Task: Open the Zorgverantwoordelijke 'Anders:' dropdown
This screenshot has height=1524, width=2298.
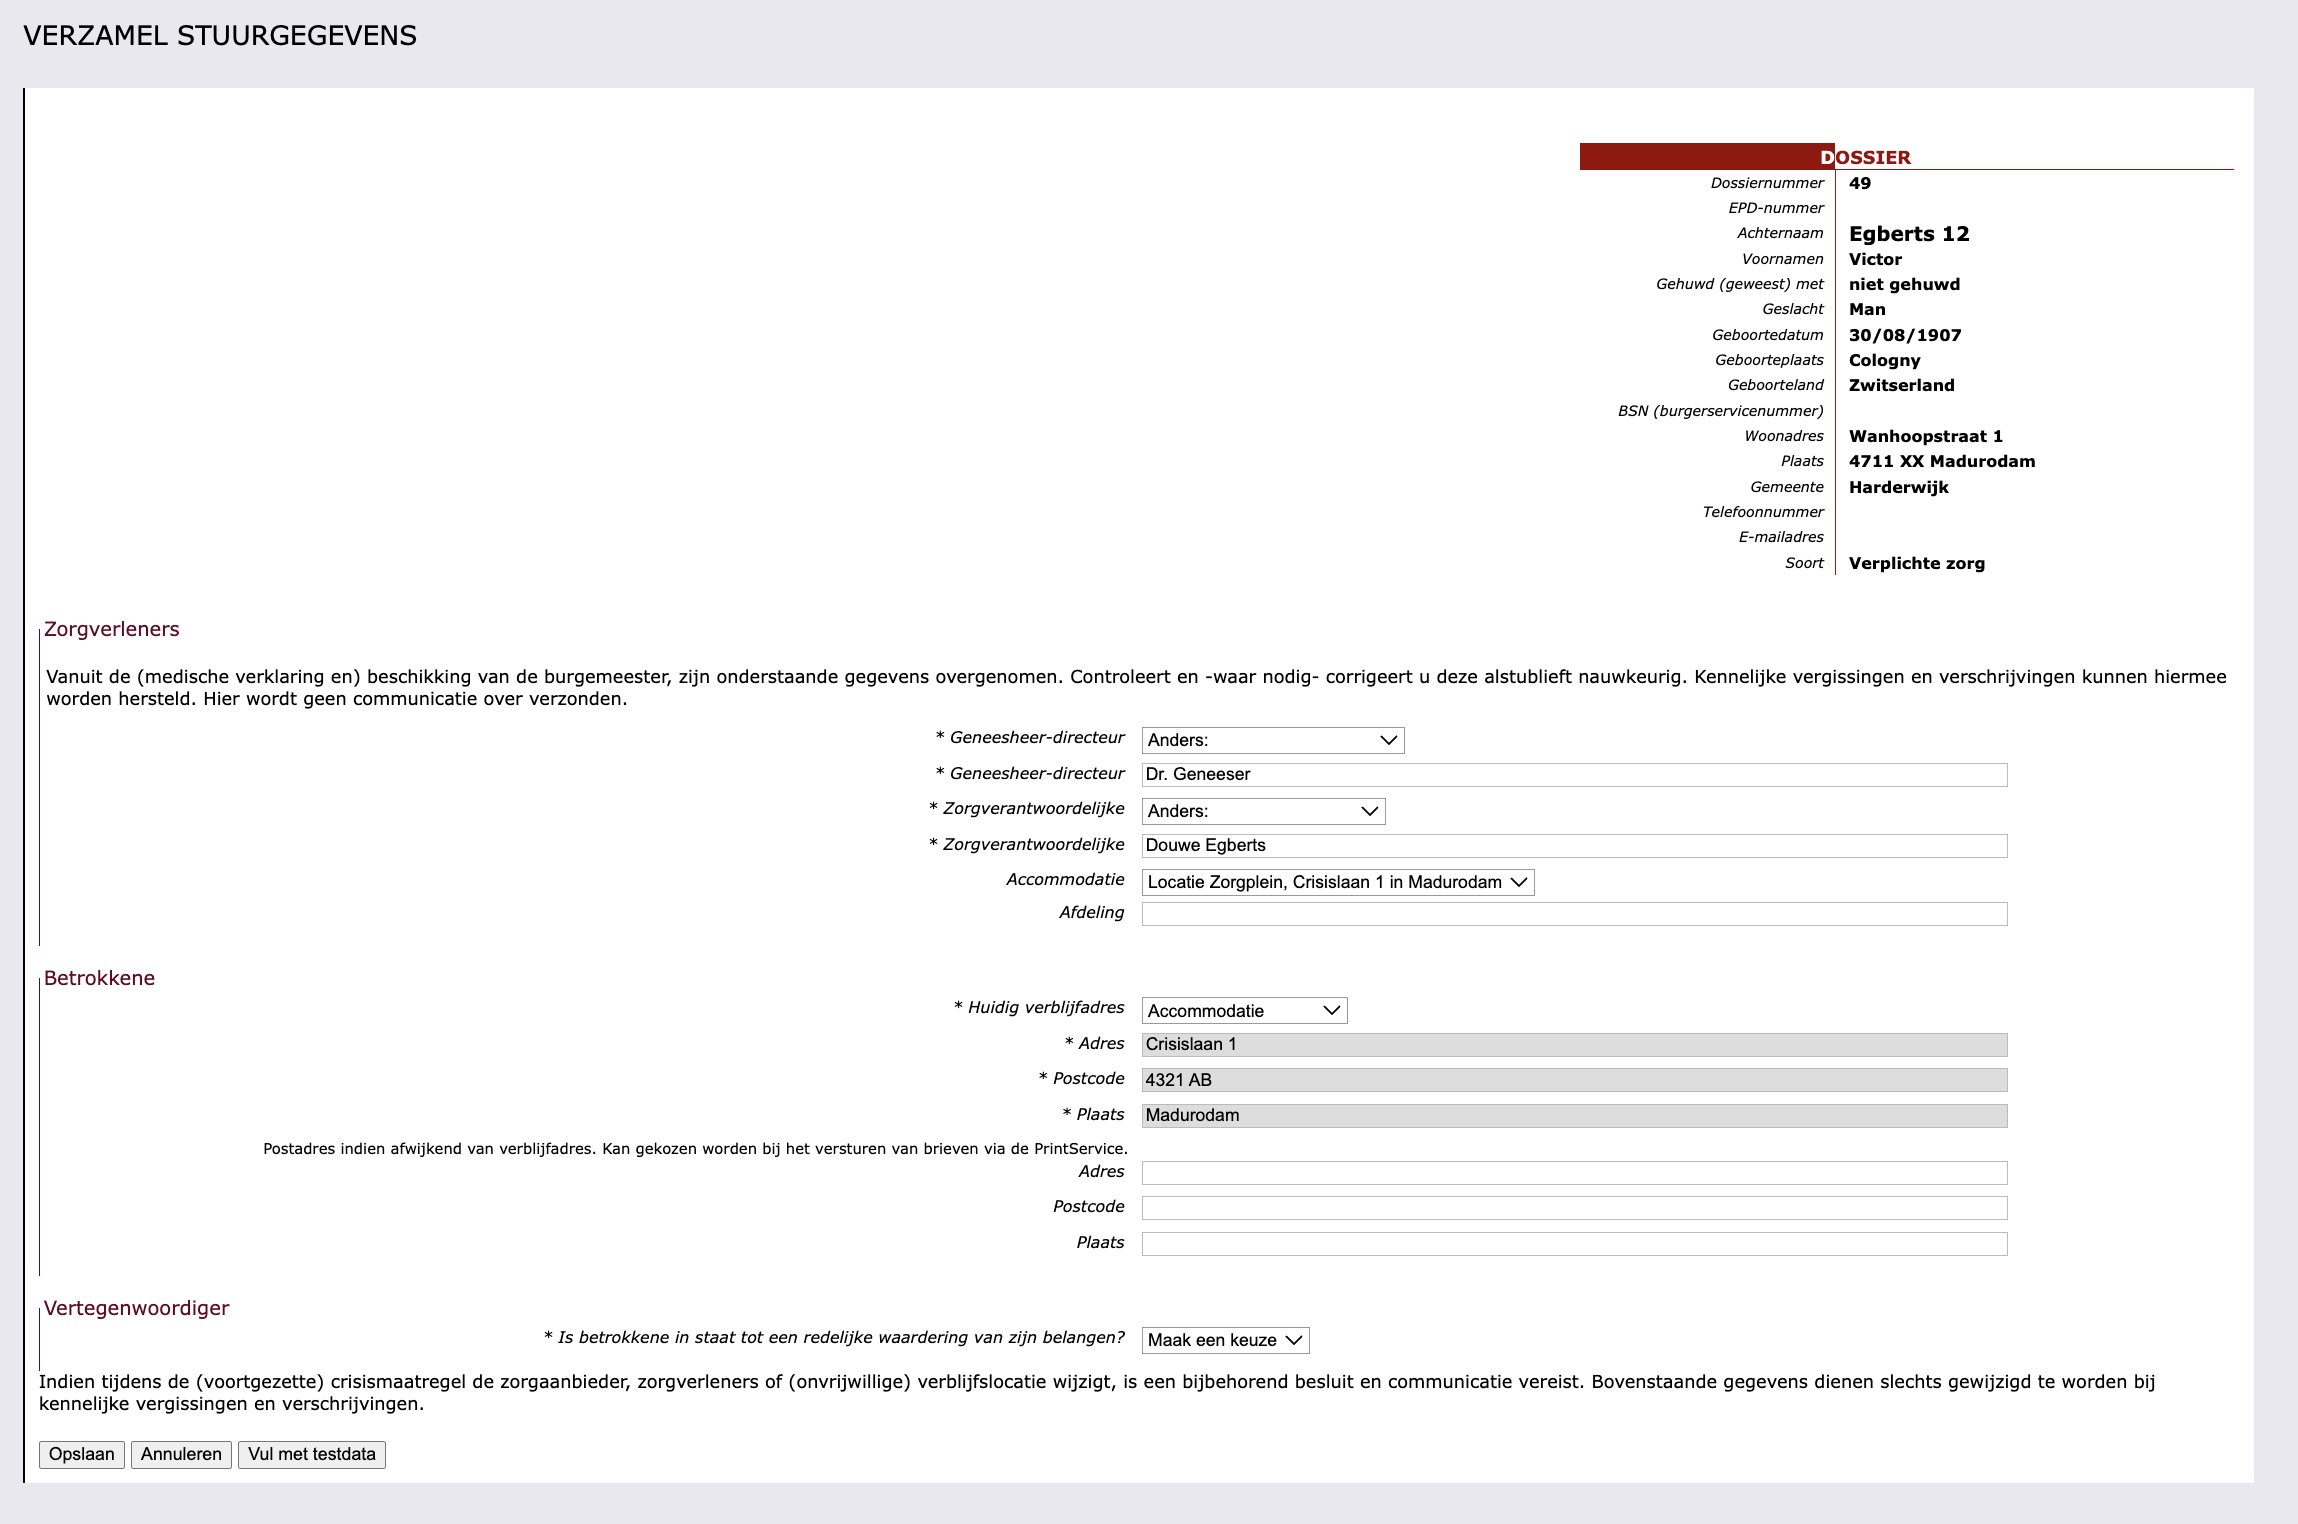Action: [x=1263, y=811]
